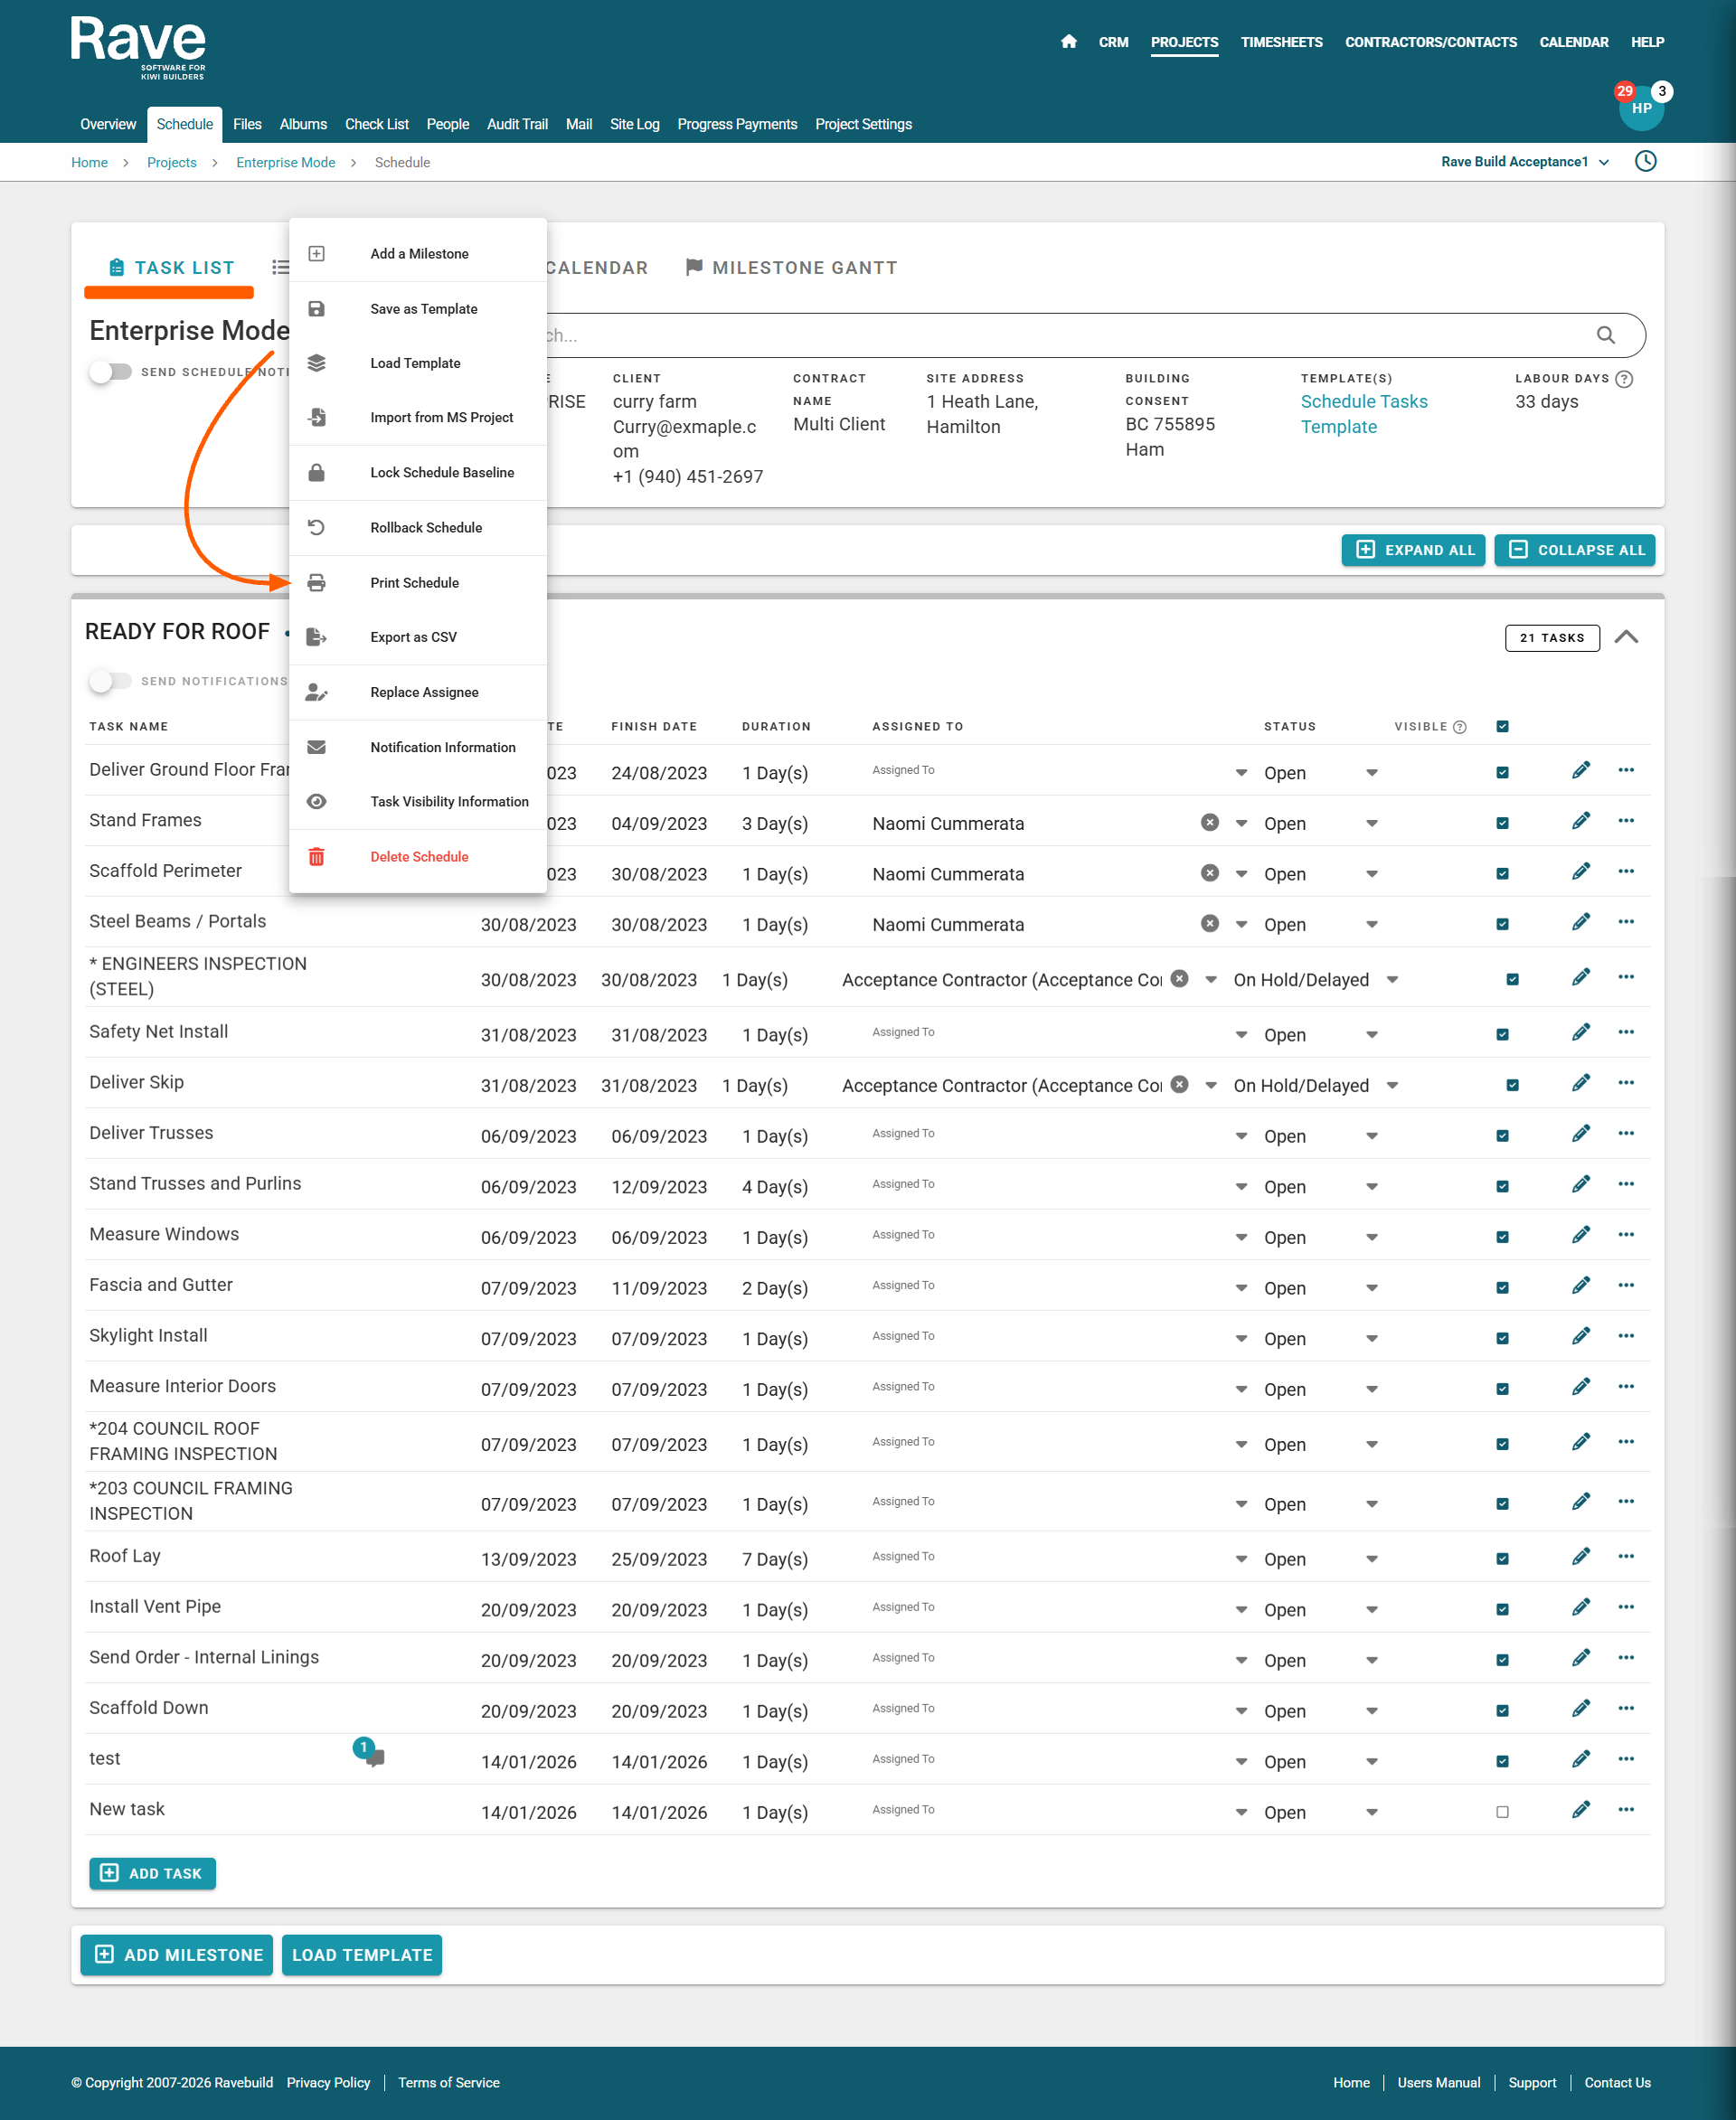Remove Naomi Cummerata from Stand Frames task

tap(1209, 823)
